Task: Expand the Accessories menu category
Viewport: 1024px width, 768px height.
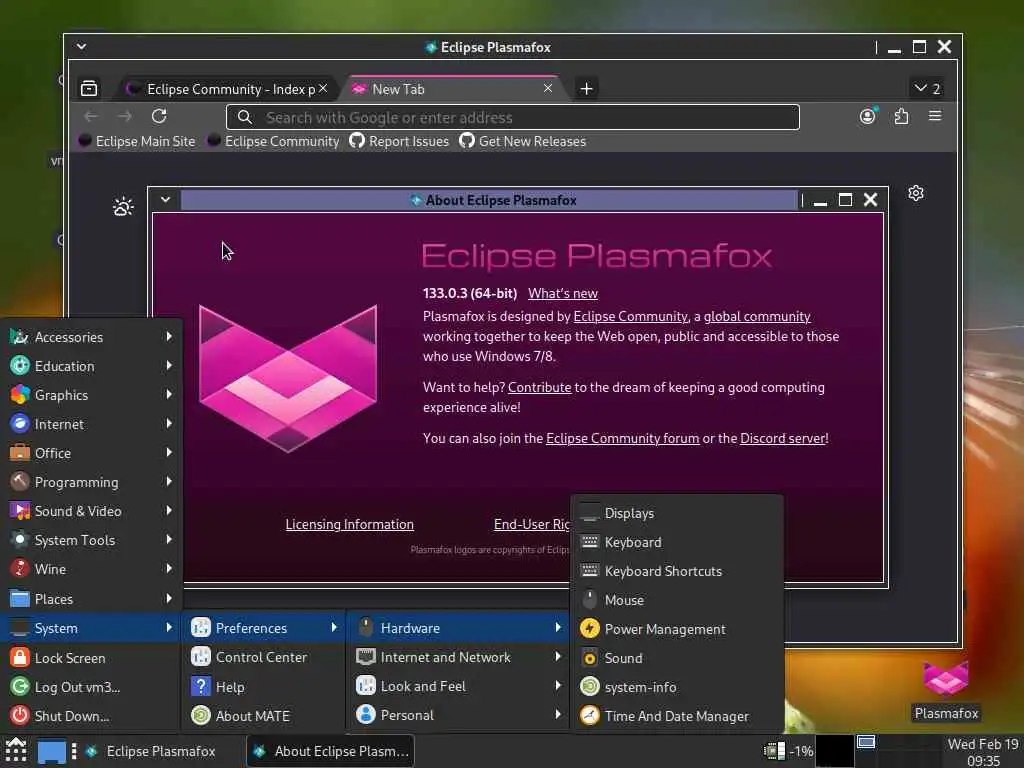Action: pos(91,337)
